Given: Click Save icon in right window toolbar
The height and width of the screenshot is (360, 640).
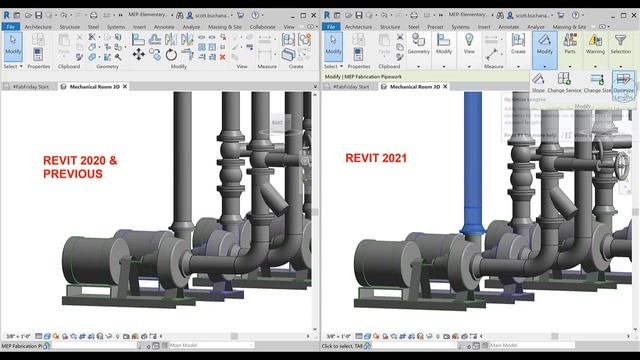Looking at the screenshot, I should (x=359, y=15).
